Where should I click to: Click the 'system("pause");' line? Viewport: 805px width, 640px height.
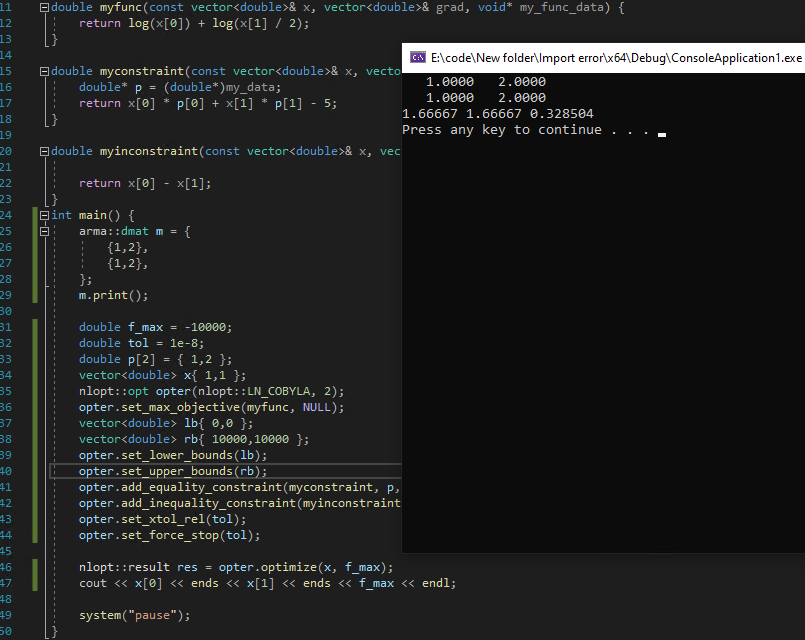(x=135, y=615)
